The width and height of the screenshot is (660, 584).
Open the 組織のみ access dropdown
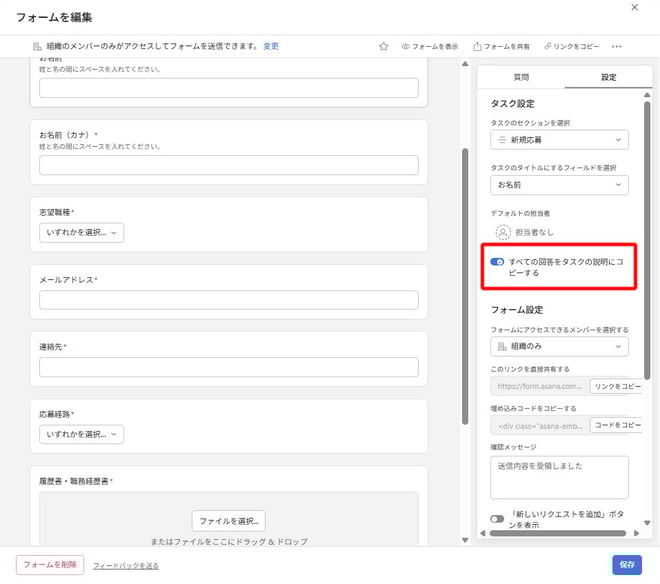(559, 347)
